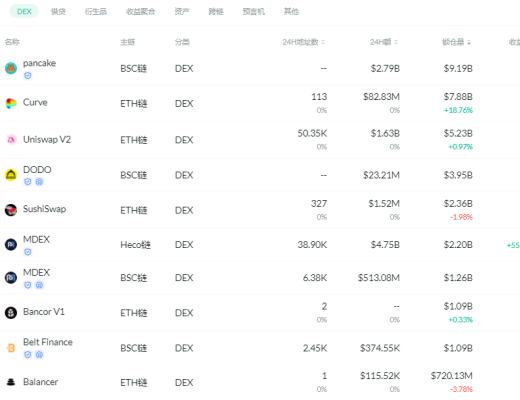This screenshot has height=400, width=520.
Task: Click the first shield badge under DODO
Action: tap(28, 182)
